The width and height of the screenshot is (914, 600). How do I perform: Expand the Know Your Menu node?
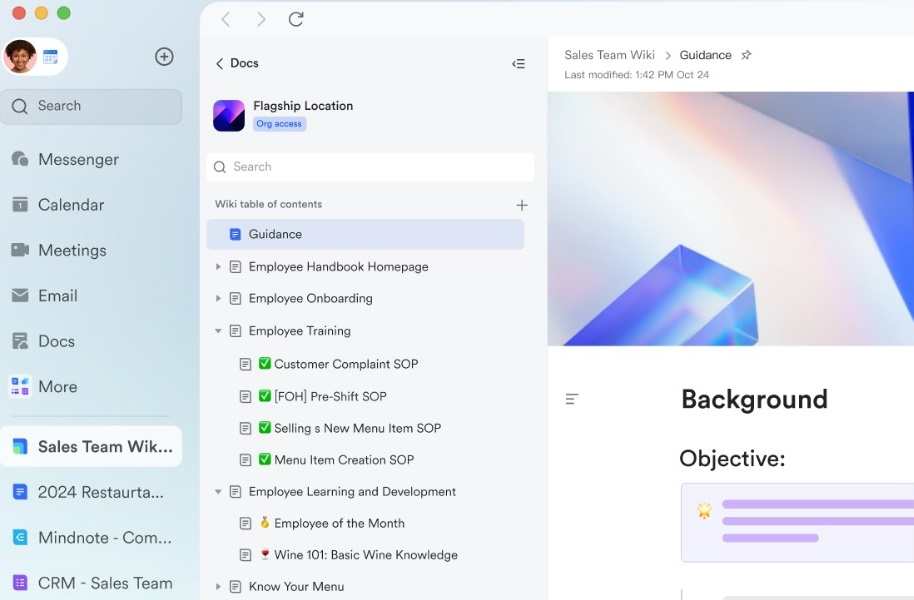(218, 587)
